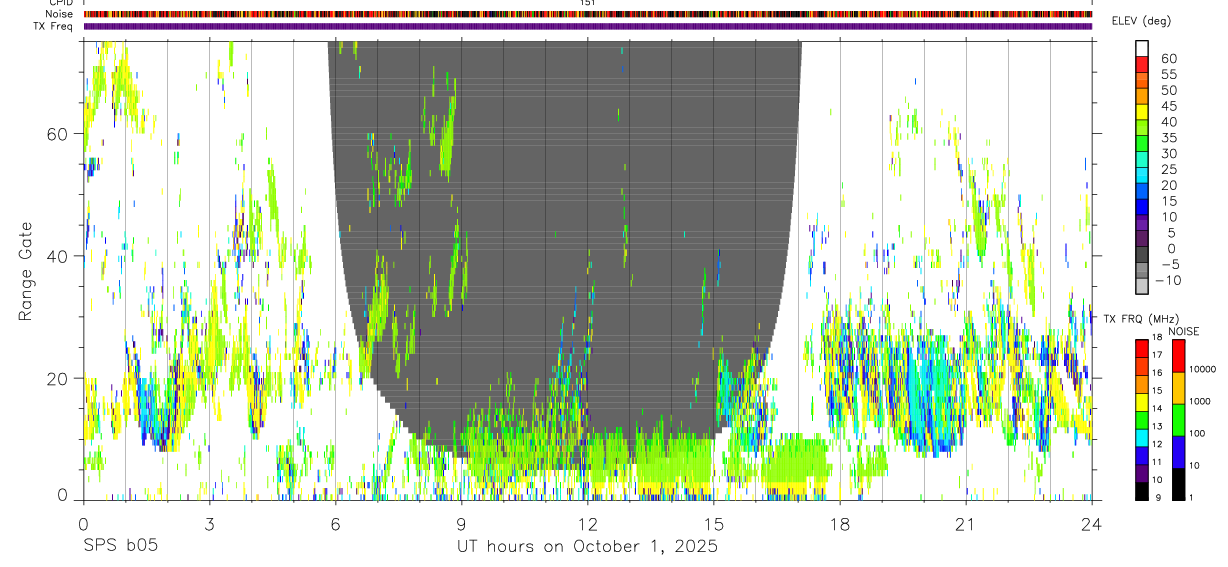
Task: Click the 'Noise' row label at top
Action: coord(60,14)
